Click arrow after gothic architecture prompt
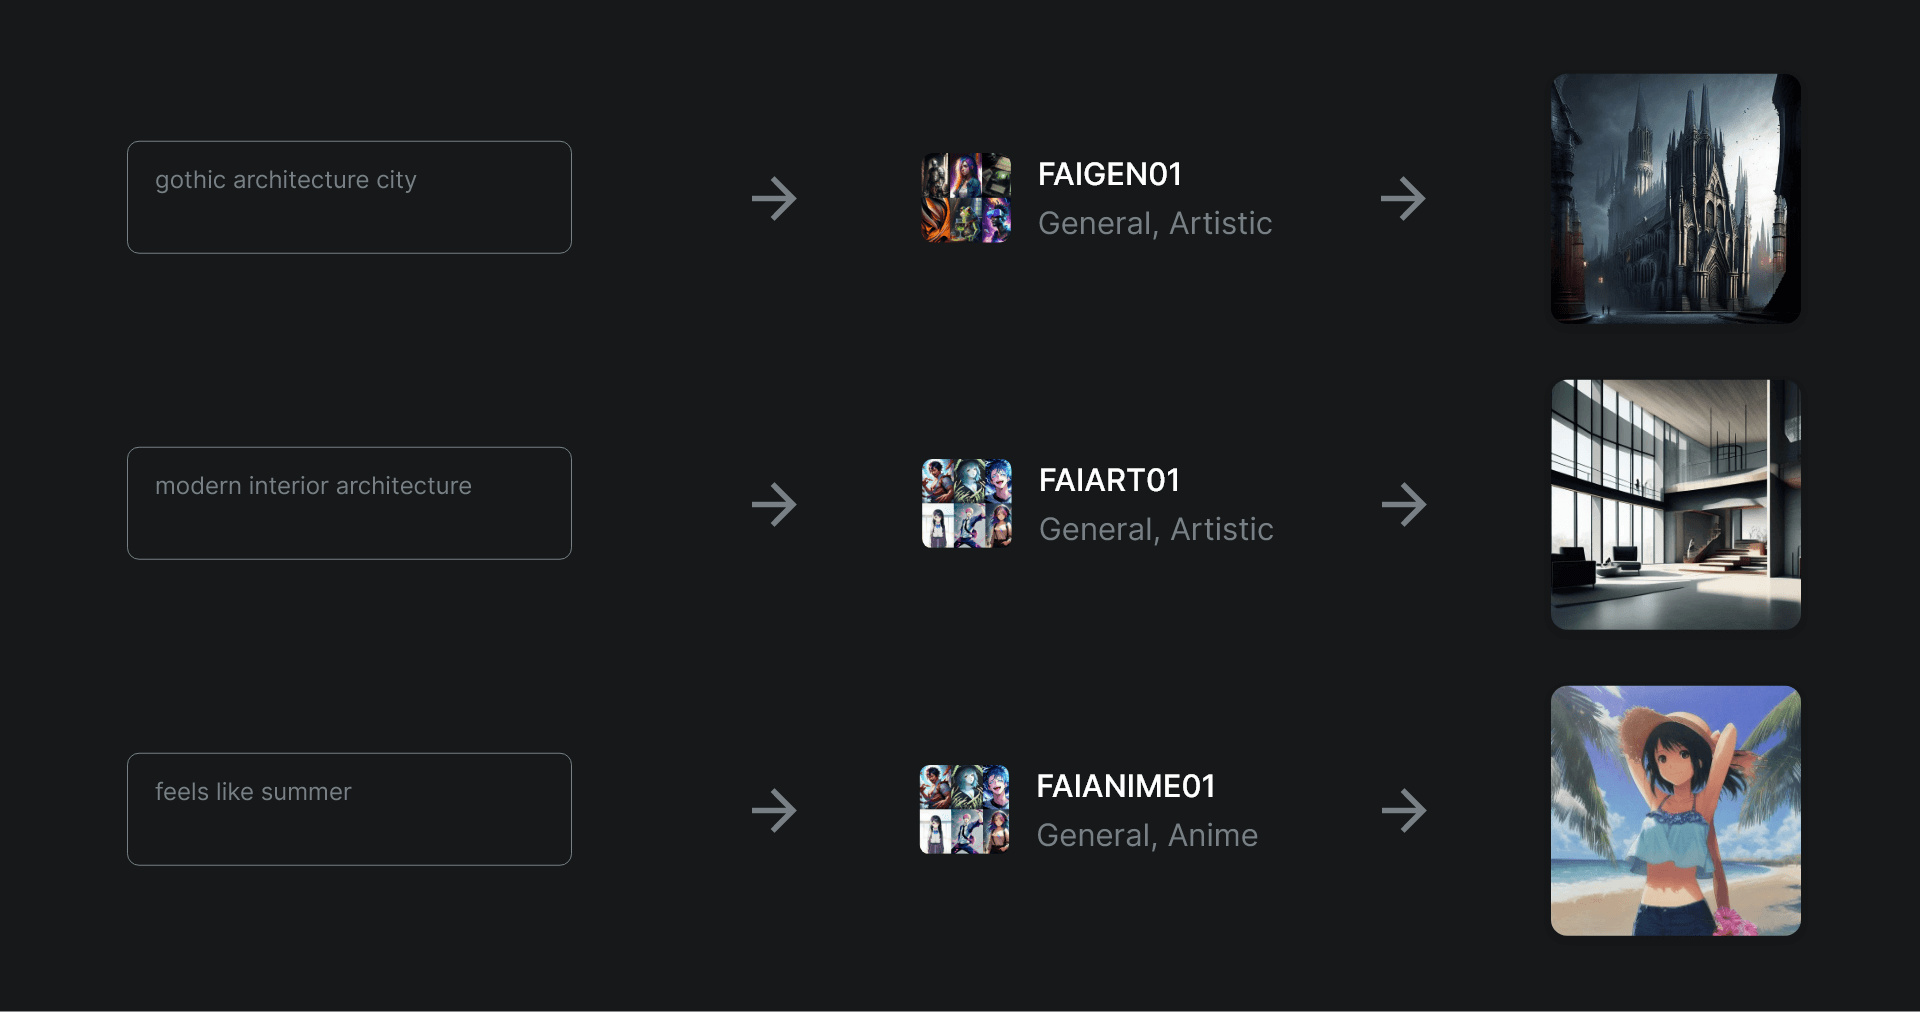The height and width of the screenshot is (1012, 1920). pyautogui.click(x=774, y=198)
